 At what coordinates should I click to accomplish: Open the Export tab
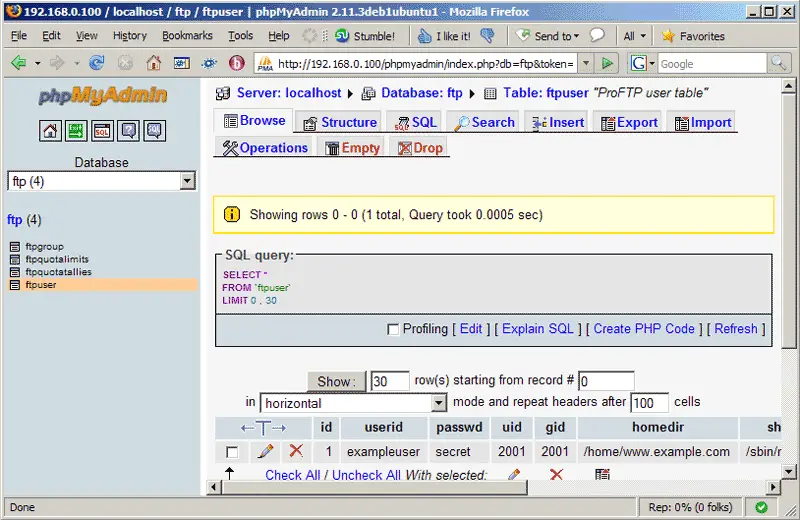[x=629, y=122]
